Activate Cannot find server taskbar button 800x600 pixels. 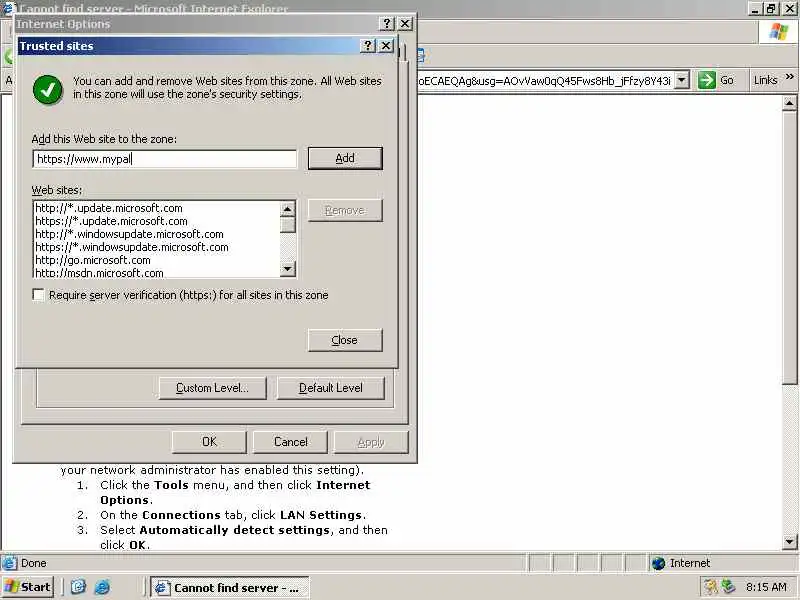(x=230, y=588)
